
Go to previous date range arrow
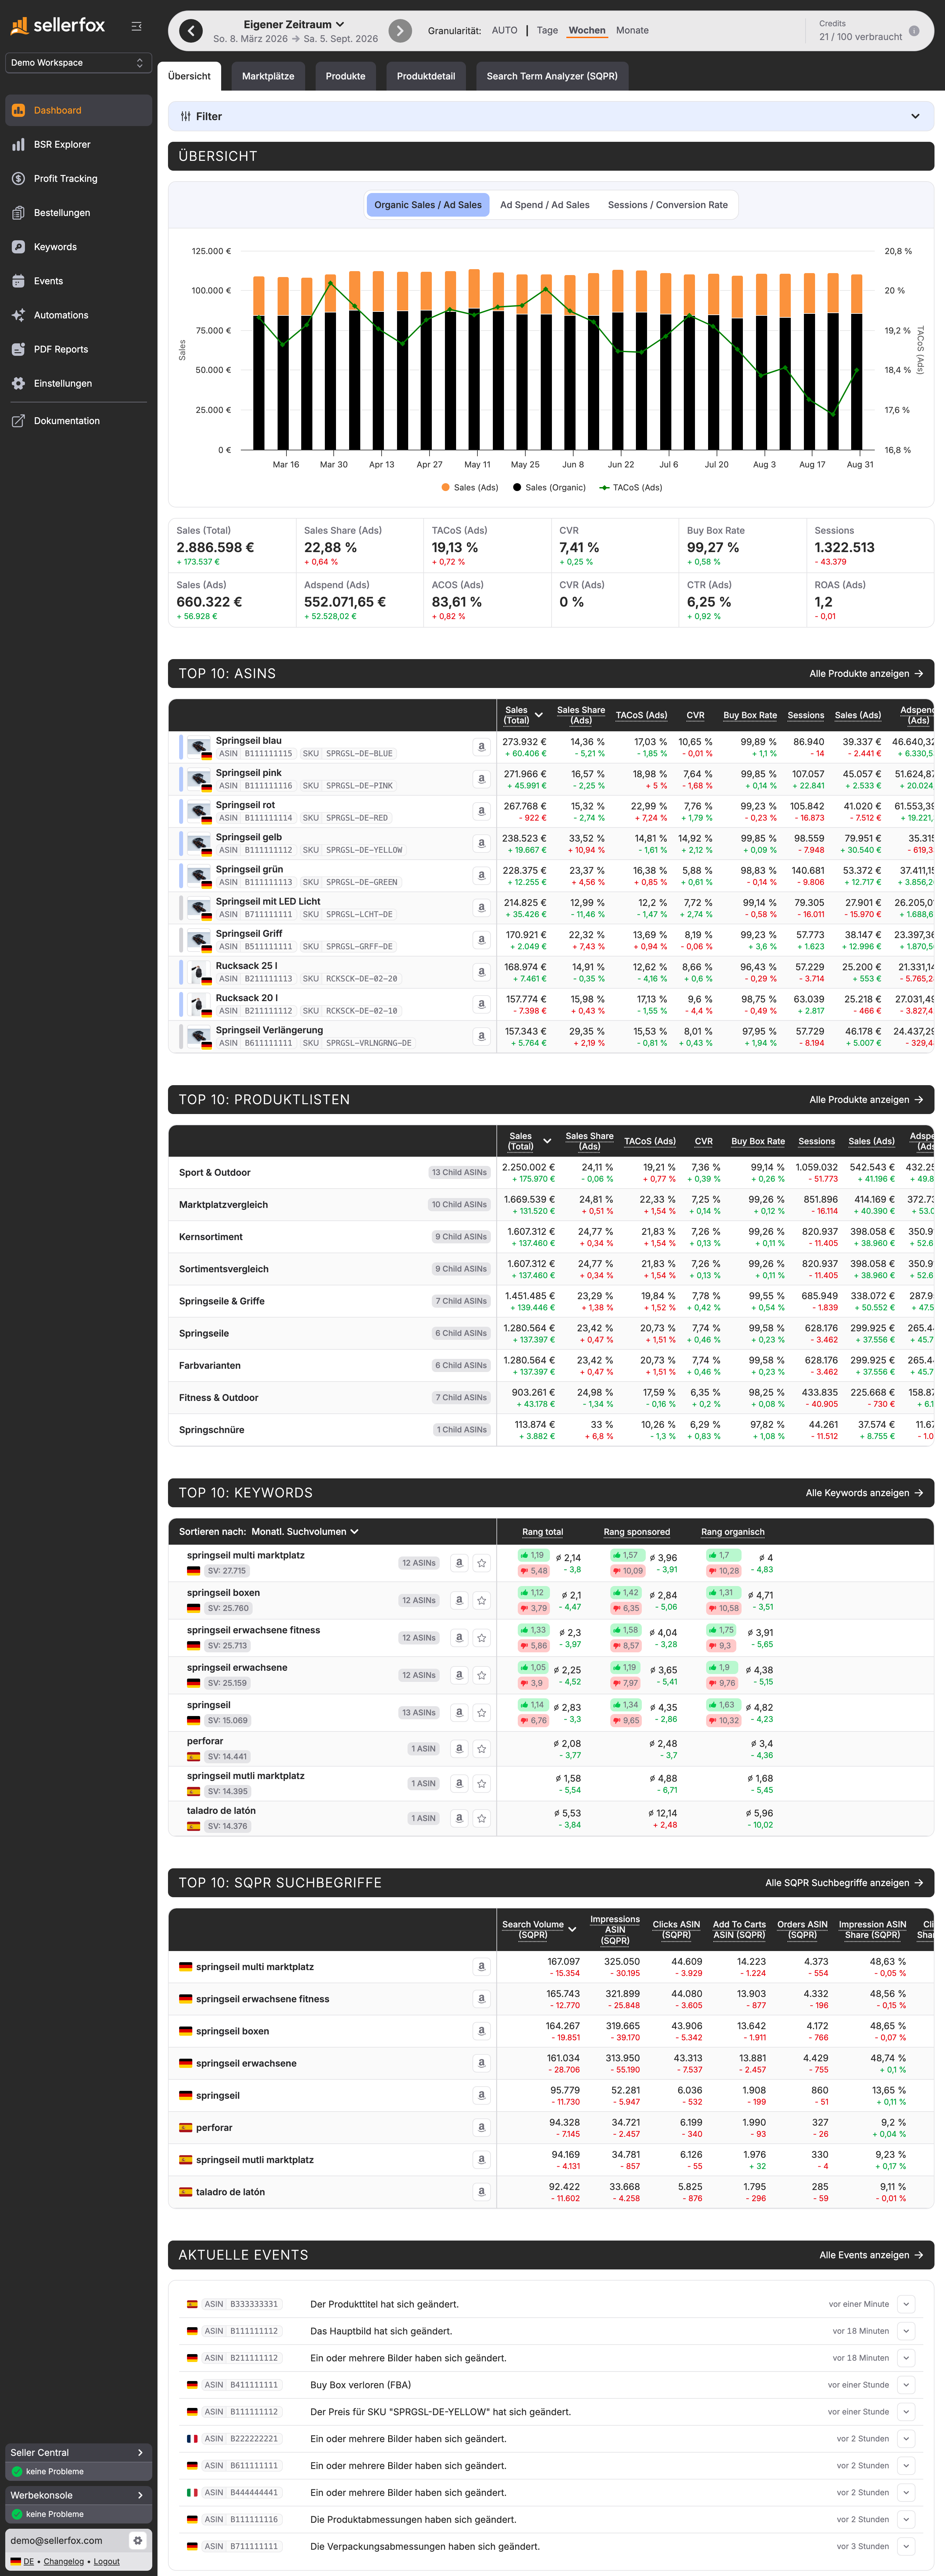tap(191, 31)
